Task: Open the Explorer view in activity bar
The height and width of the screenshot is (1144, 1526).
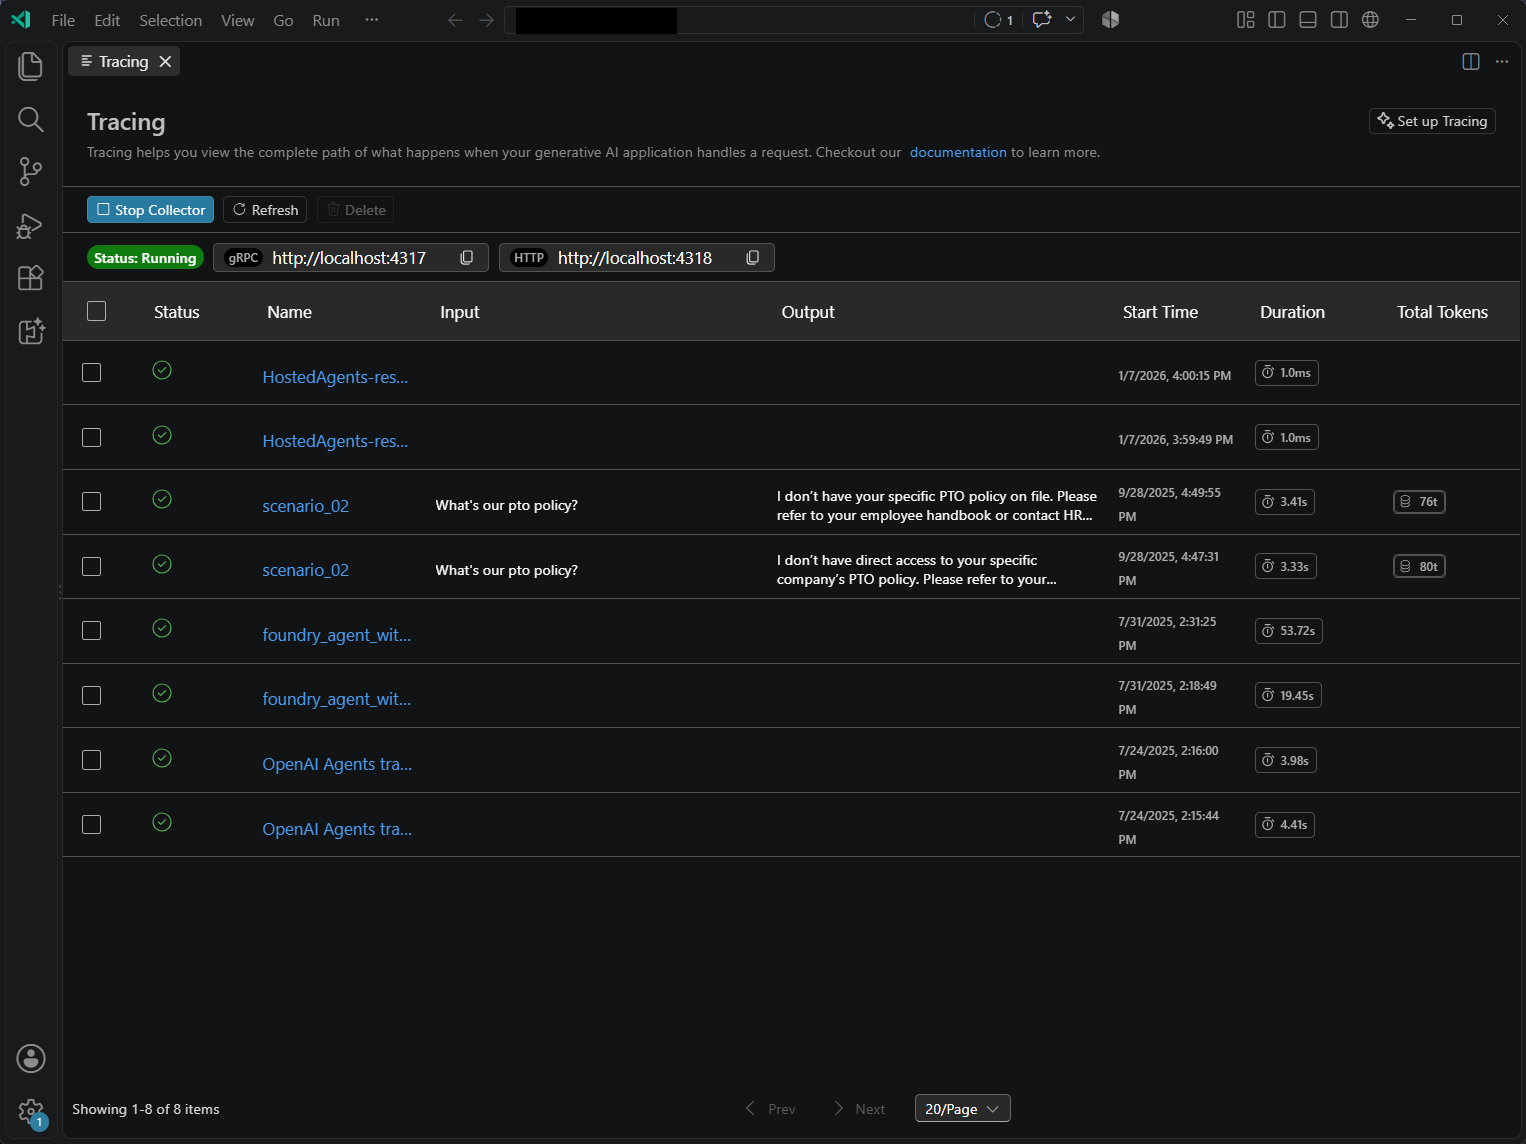Action: click(31, 66)
